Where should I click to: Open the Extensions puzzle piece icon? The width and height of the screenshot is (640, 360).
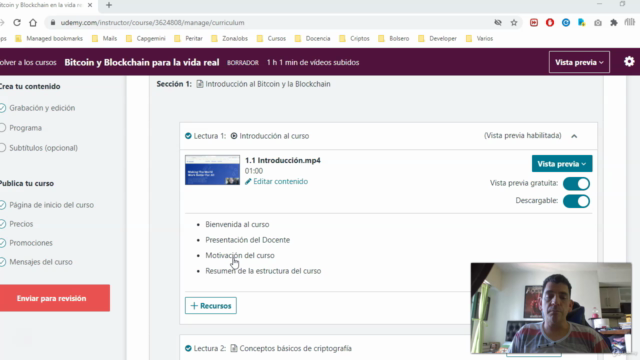click(614, 23)
